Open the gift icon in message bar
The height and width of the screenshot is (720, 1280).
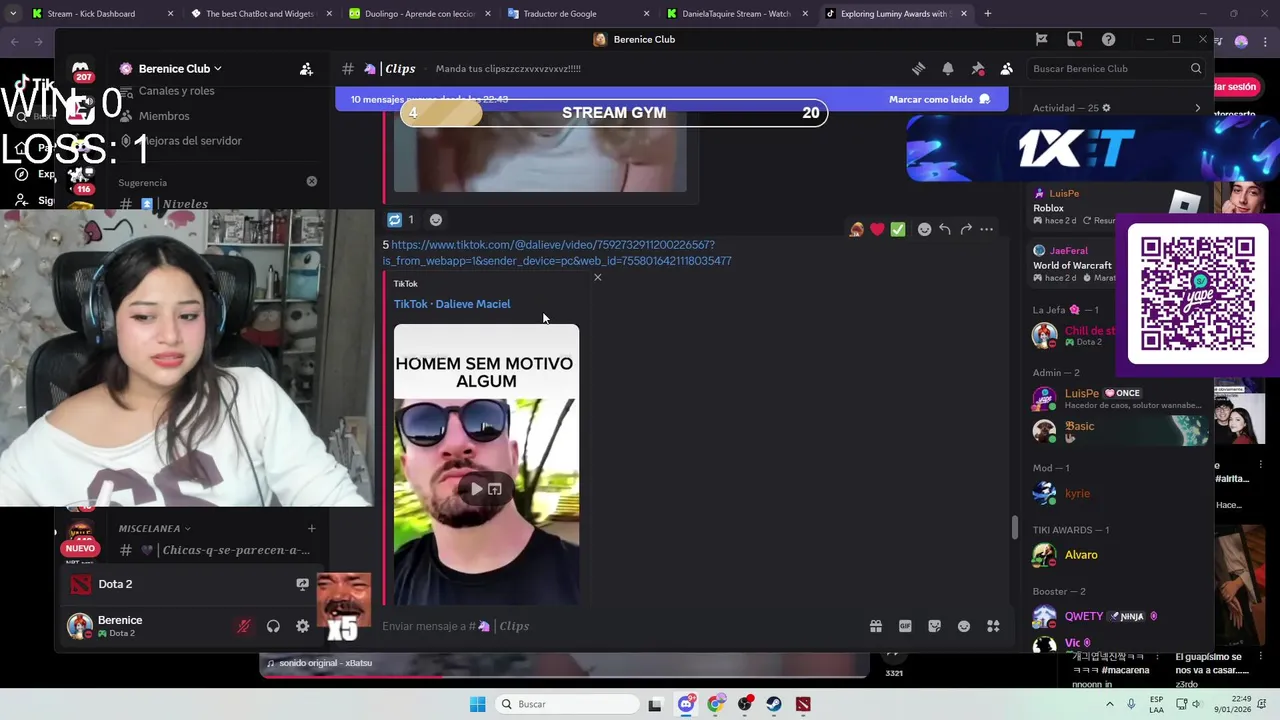click(x=876, y=626)
